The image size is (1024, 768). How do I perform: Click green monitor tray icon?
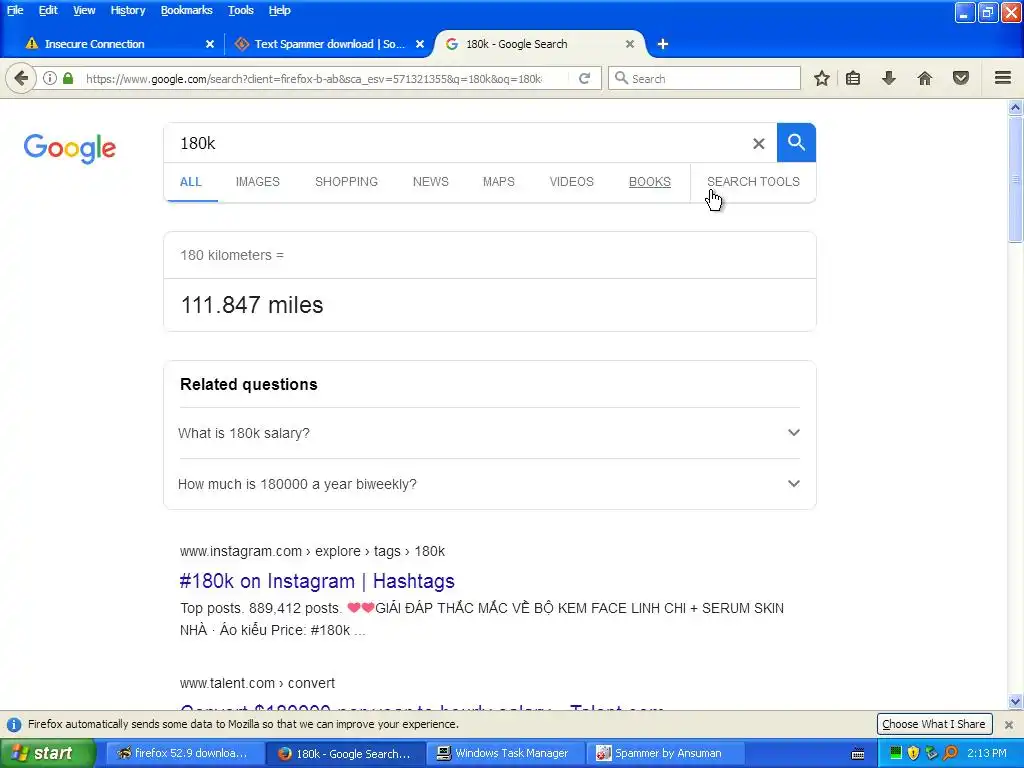(895, 754)
